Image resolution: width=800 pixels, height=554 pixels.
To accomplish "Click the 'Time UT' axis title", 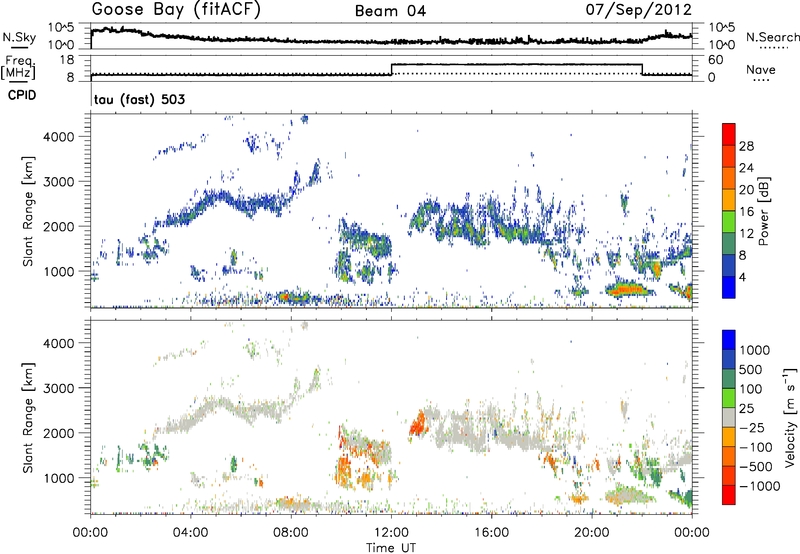I will pyautogui.click(x=391, y=548).
